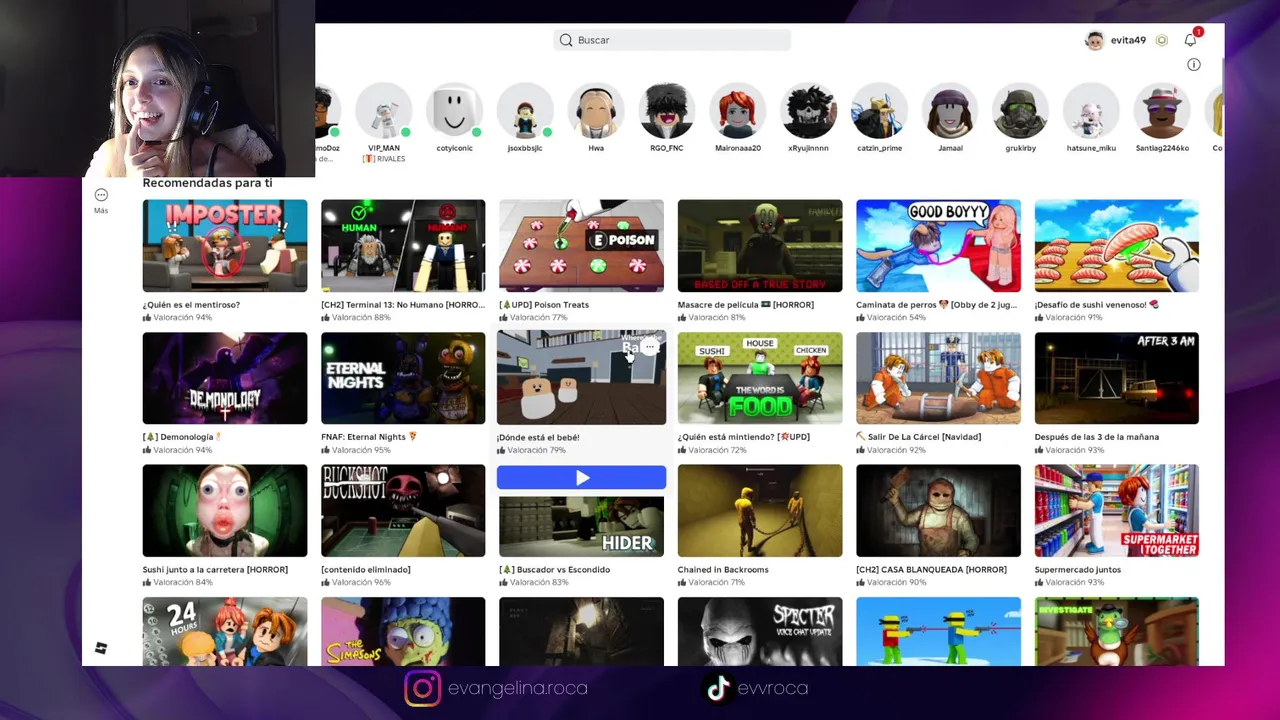The image size is (1280, 720).
Task: Open friend jsoxbbsjlc avatar
Action: click(525, 111)
